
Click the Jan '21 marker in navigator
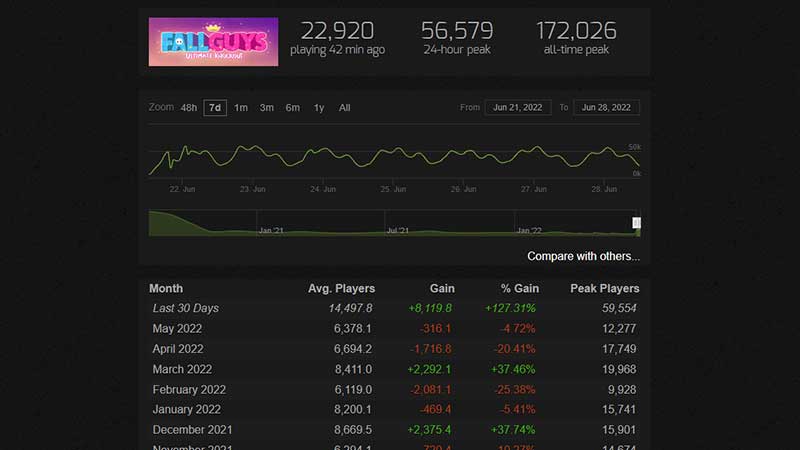point(271,230)
